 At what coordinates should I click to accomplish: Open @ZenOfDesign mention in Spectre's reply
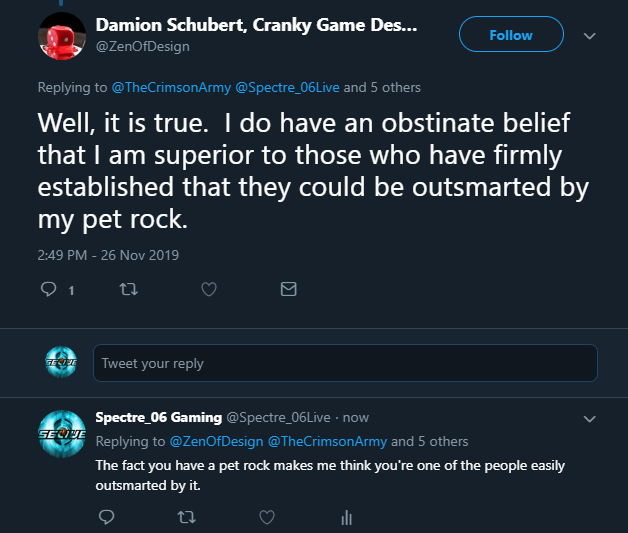[x=216, y=441]
